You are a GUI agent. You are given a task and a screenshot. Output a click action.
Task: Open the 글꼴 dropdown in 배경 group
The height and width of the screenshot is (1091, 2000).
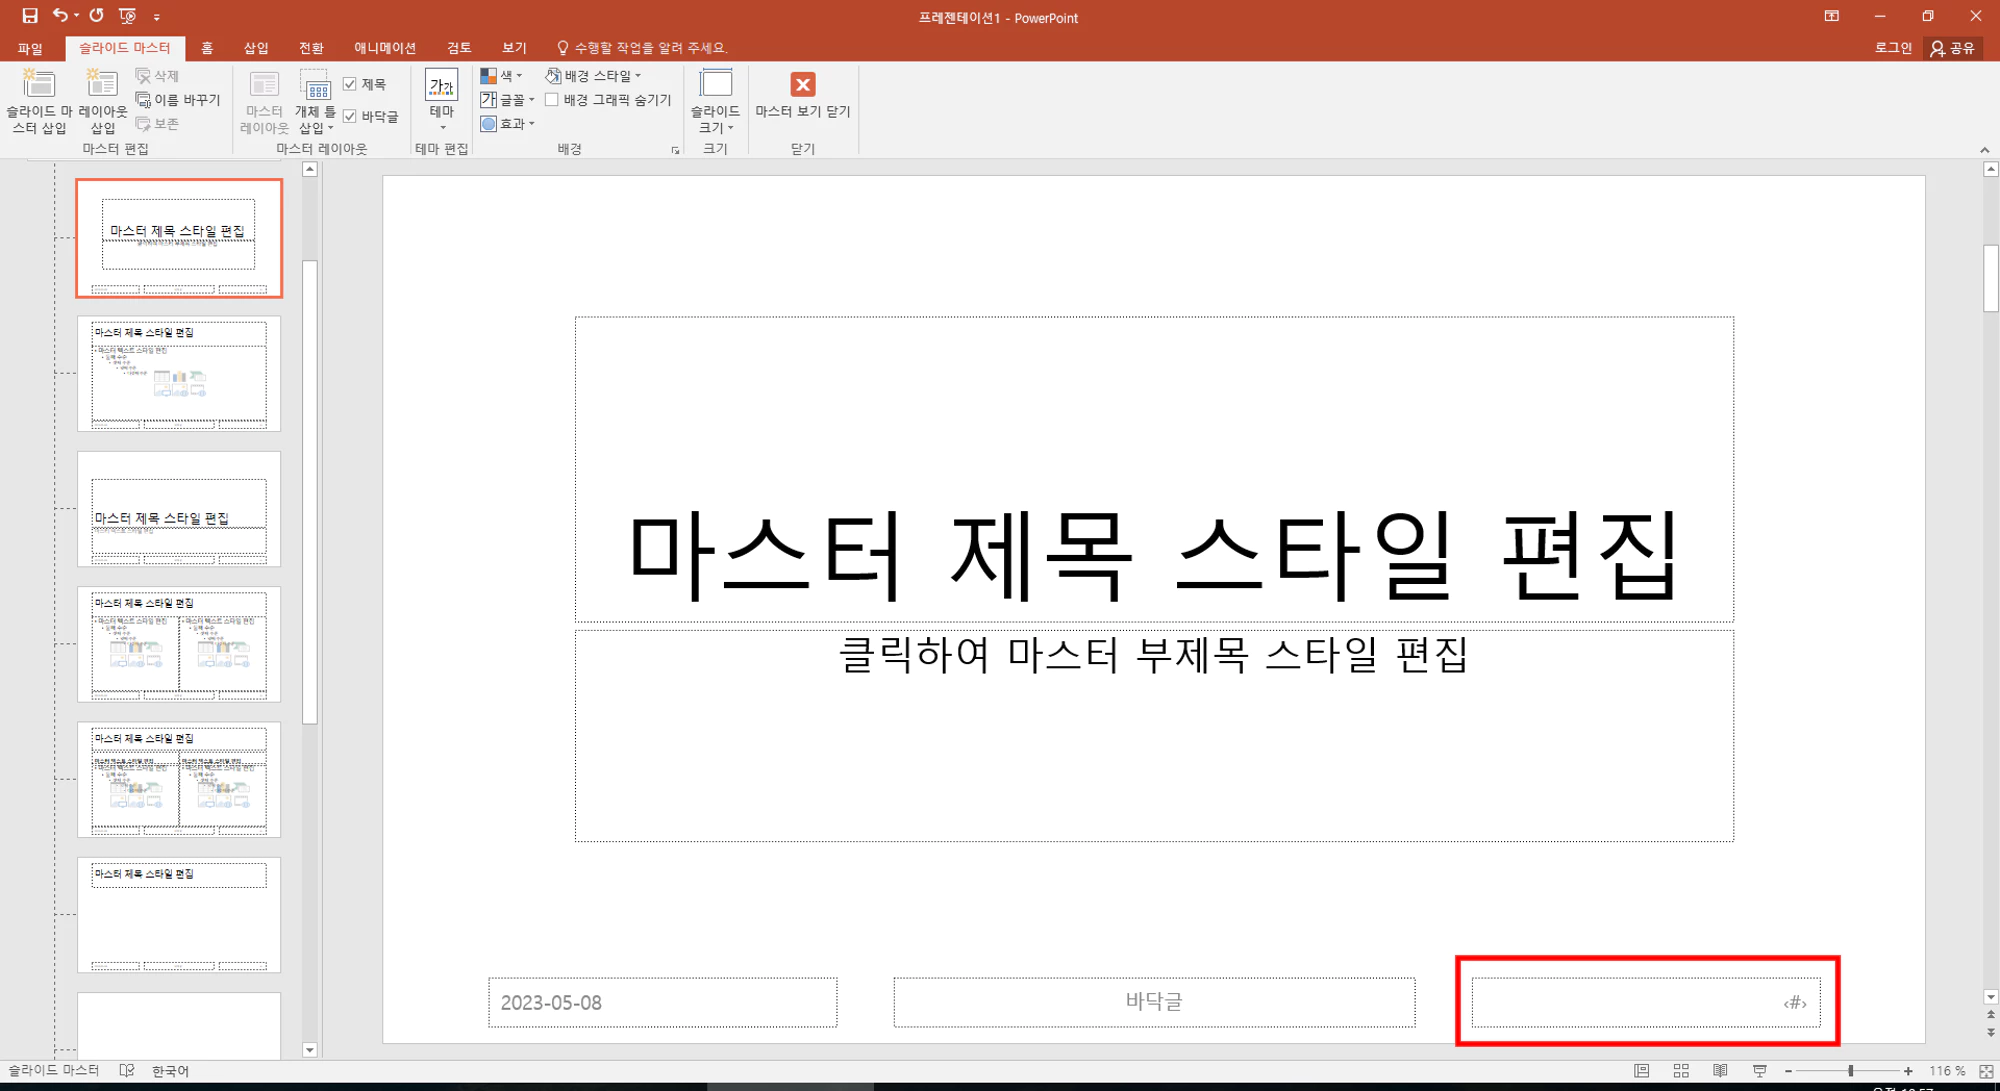(x=510, y=99)
